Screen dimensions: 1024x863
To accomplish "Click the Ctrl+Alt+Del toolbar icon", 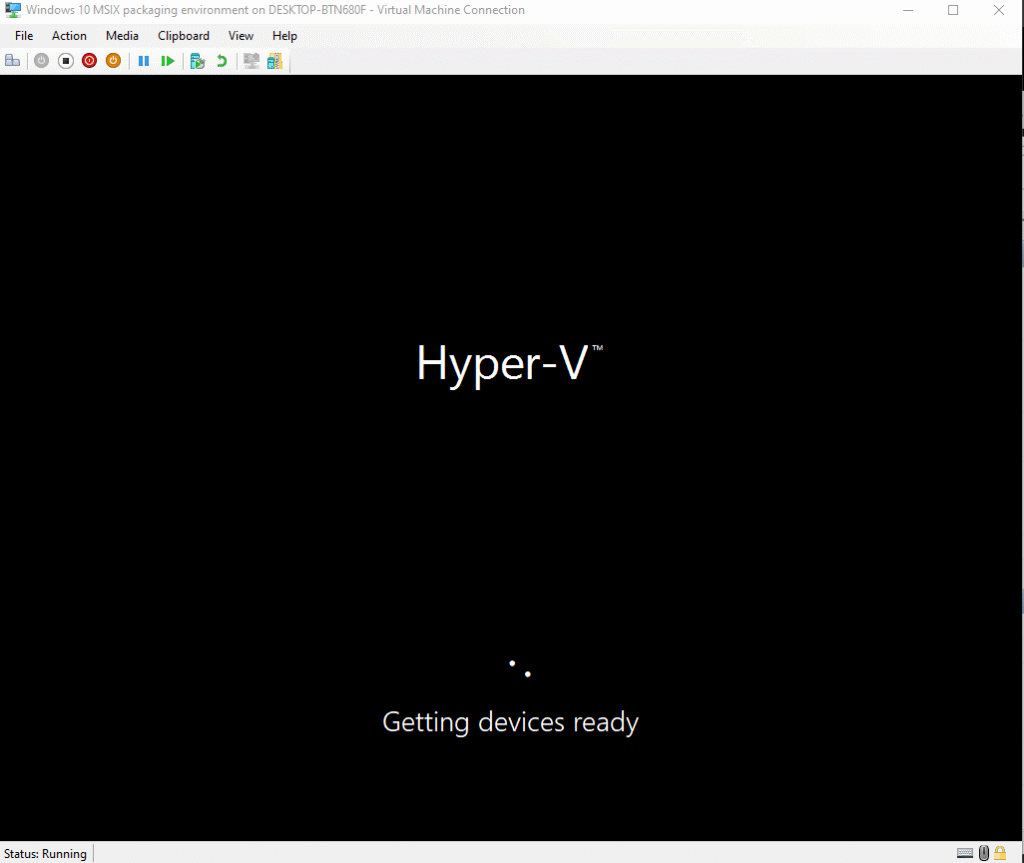I will pyautogui.click(x=13, y=61).
